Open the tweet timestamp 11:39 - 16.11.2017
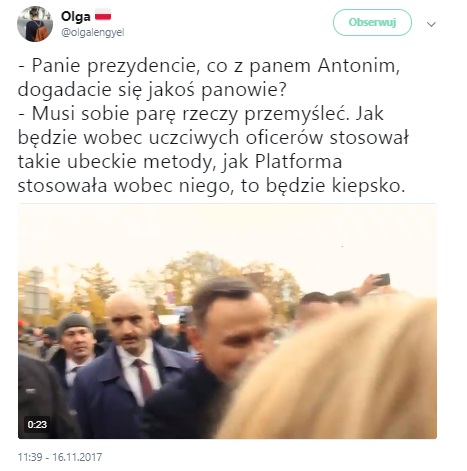Viewport: 467px width, 471px height. point(60,457)
